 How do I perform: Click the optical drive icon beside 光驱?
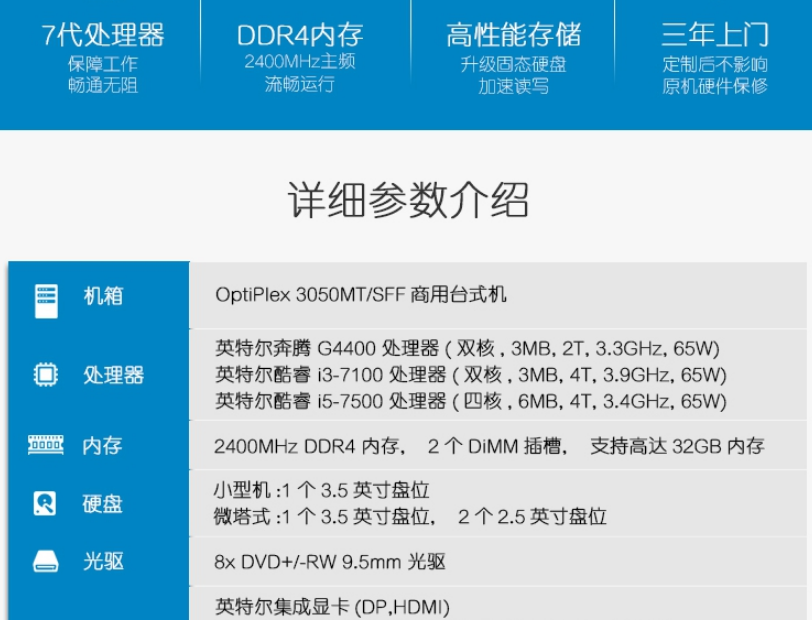(46, 561)
